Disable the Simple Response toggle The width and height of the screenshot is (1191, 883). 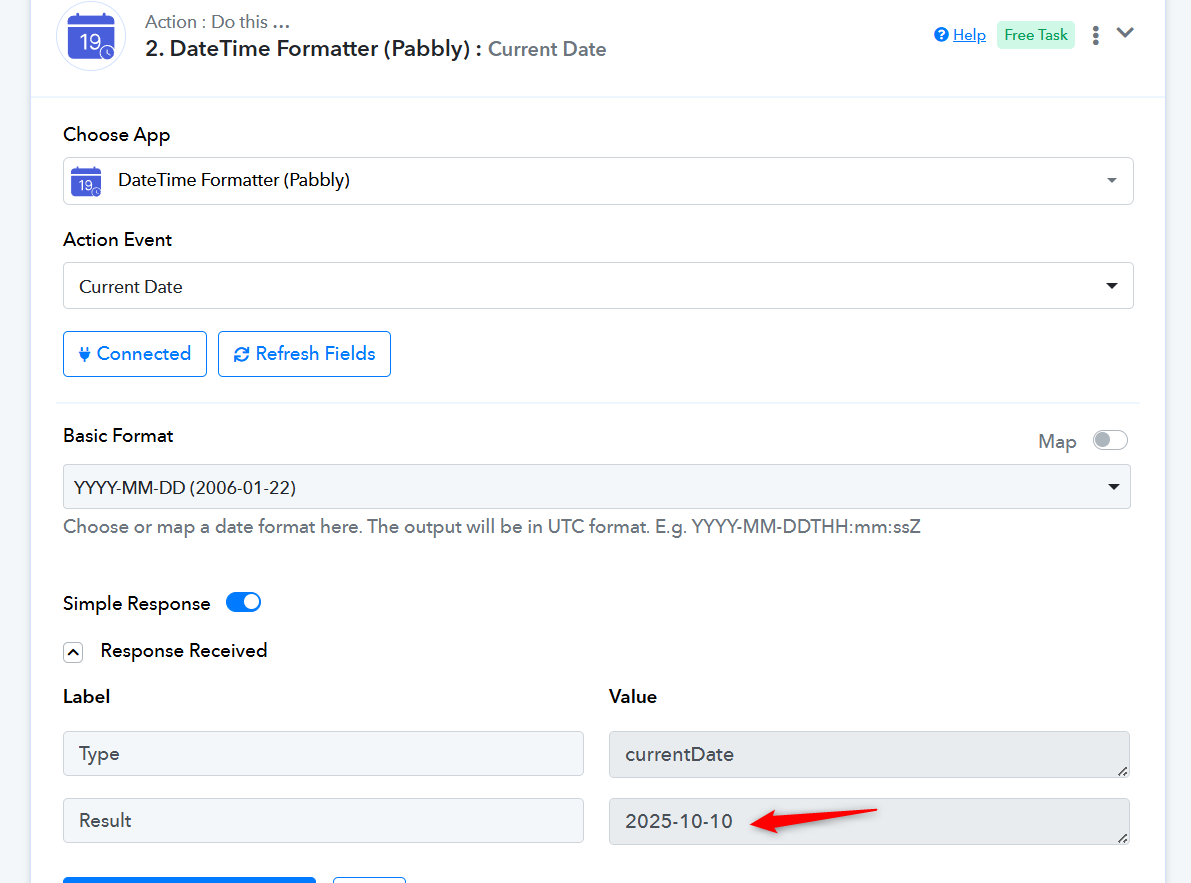pyautogui.click(x=243, y=603)
